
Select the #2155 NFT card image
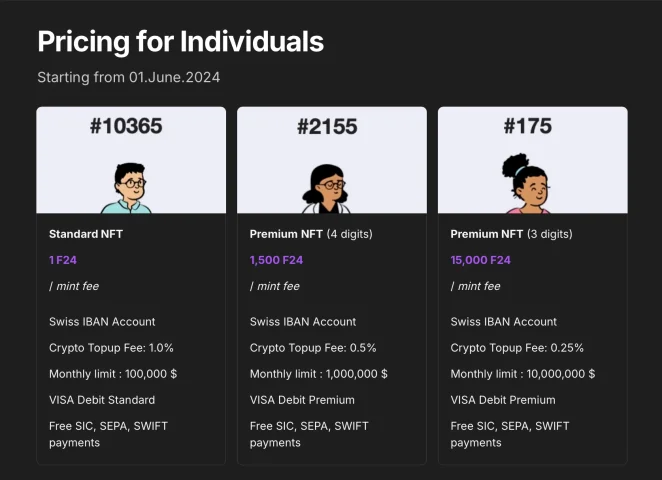pyautogui.click(x=332, y=160)
